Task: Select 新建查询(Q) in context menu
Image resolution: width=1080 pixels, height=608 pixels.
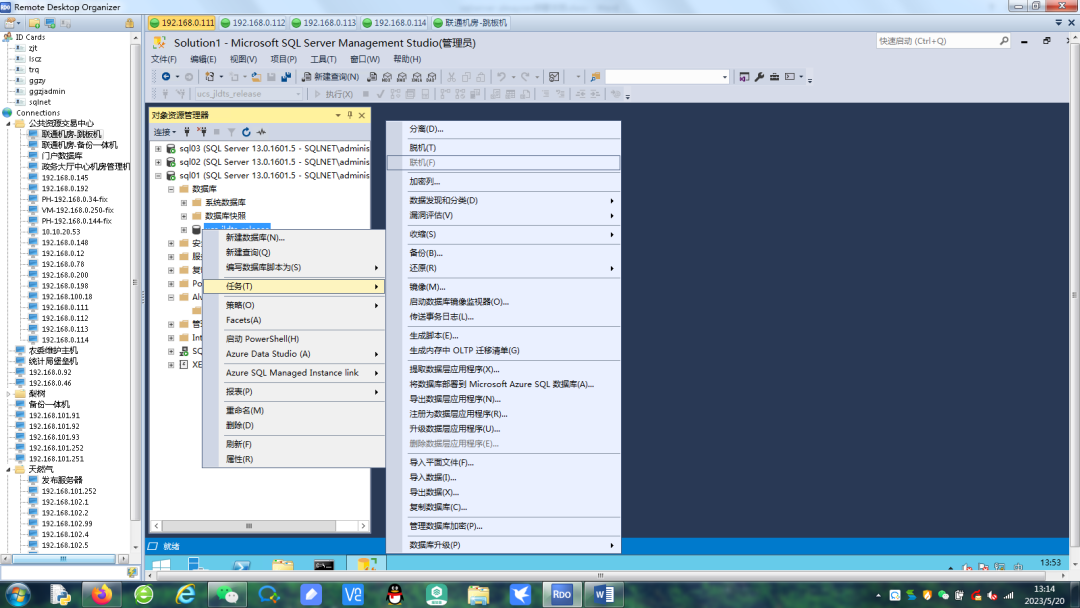Action: 293,253
